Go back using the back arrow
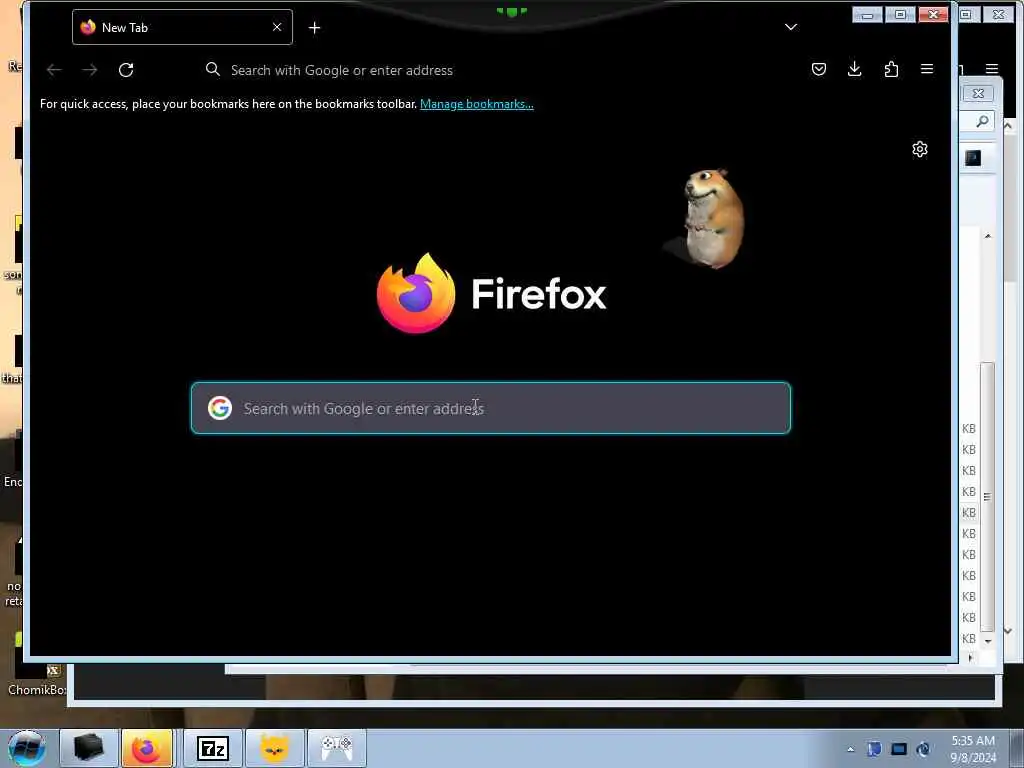Image resolution: width=1024 pixels, height=768 pixels. coord(54,70)
